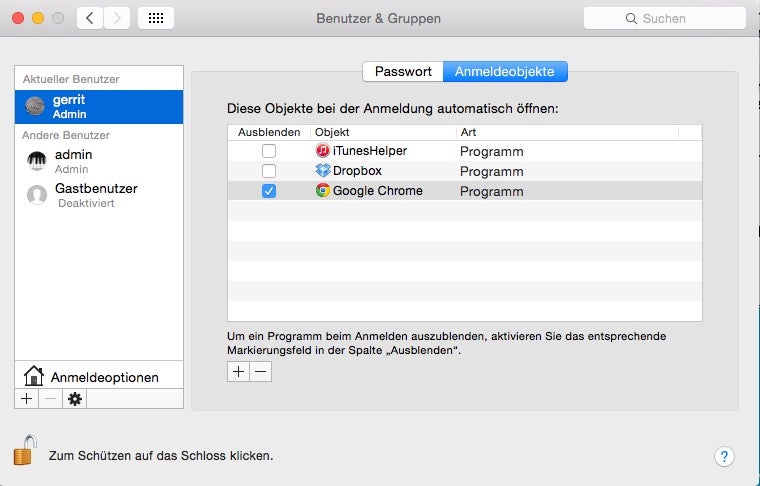Click 'Zum Schützen auf das Schloss klicken' text

(x=161, y=455)
